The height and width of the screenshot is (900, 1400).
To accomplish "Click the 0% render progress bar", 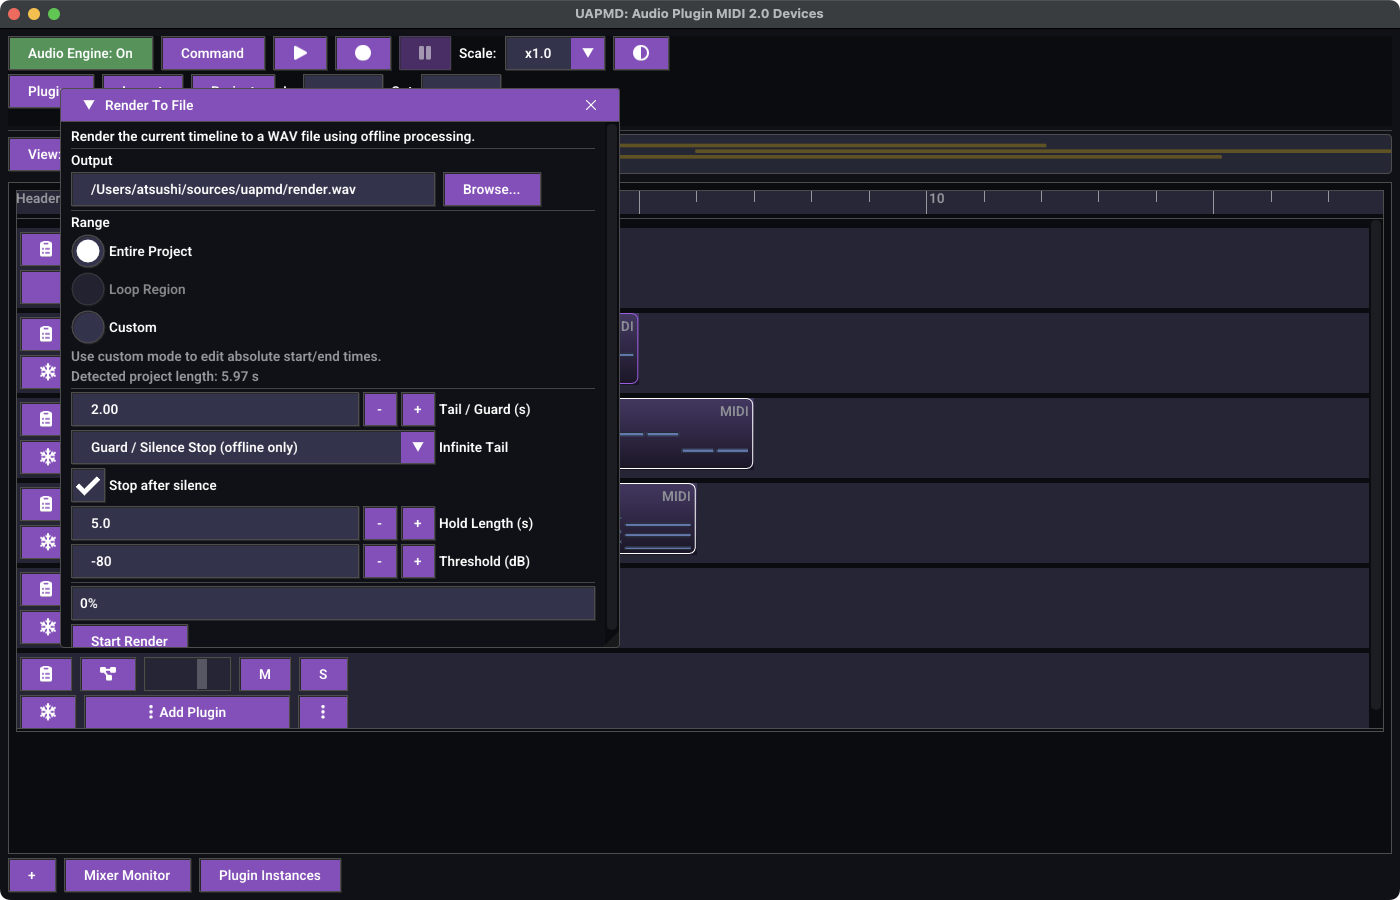I will pos(333,603).
